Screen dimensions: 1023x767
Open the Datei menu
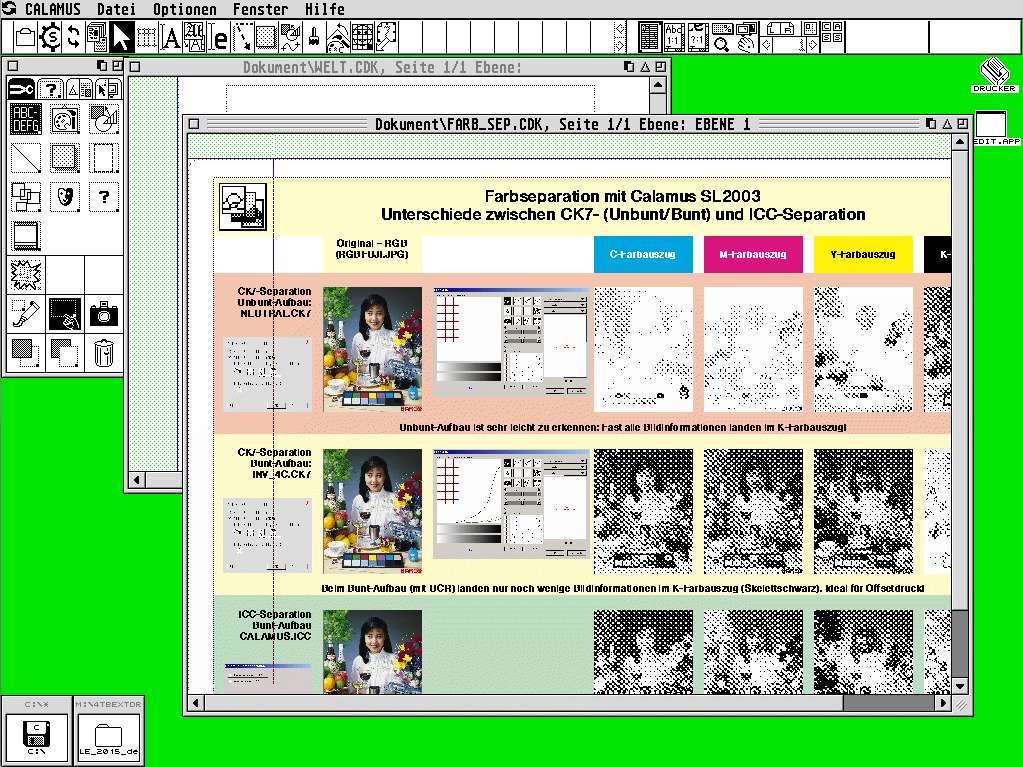pyautogui.click(x=117, y=9)
